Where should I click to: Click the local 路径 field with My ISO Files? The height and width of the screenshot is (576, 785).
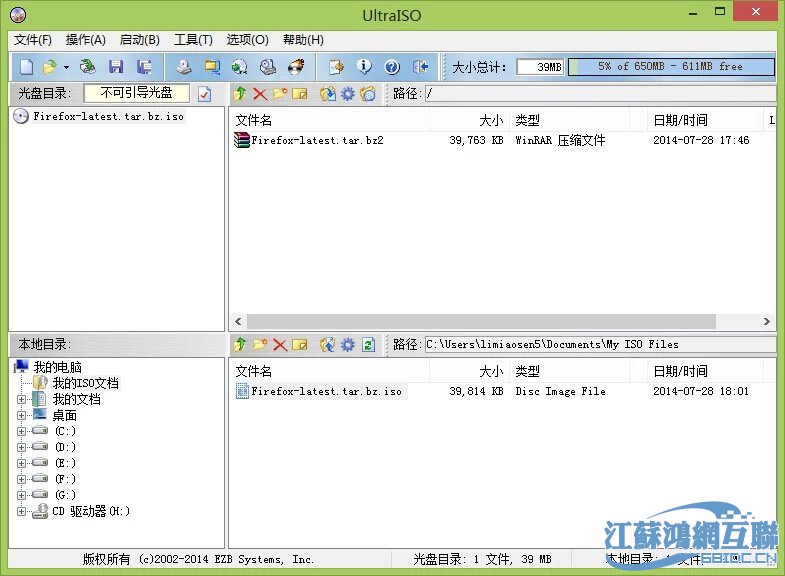click(600, 344)
